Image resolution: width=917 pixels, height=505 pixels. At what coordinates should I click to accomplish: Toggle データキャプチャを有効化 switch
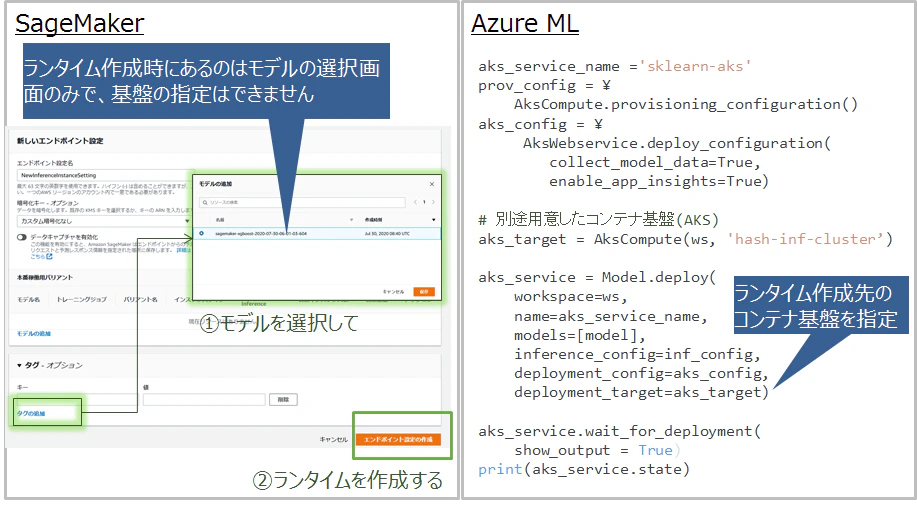click(22, 237)
